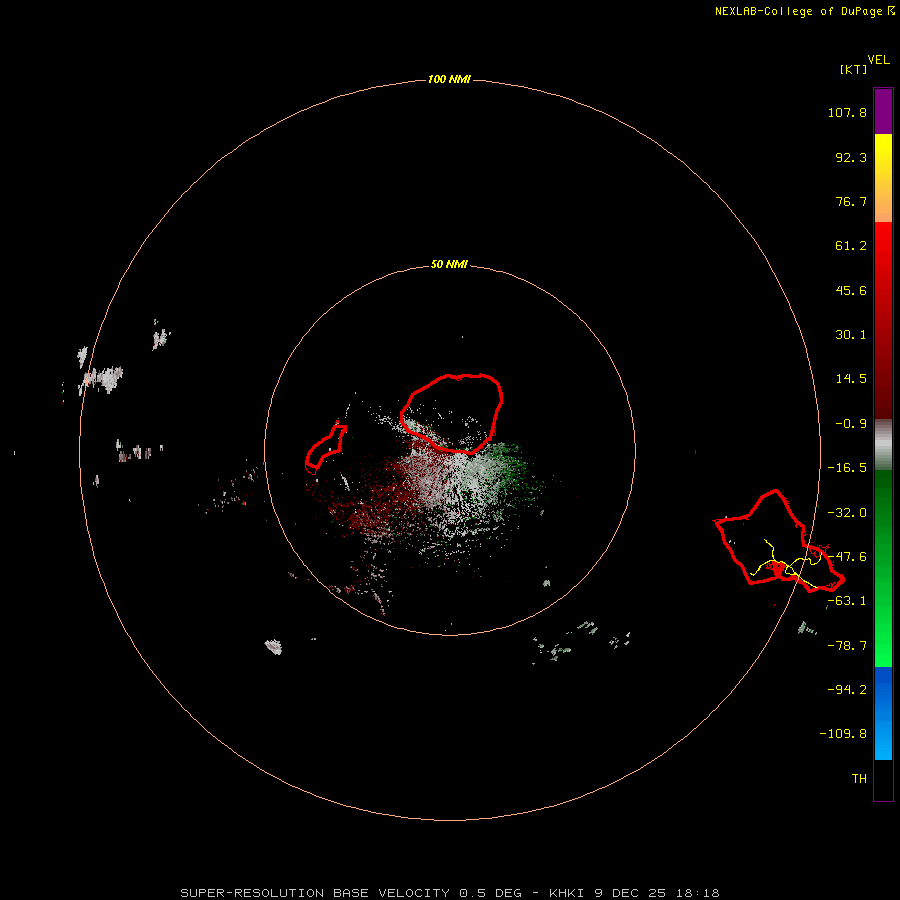This screenshot has height=900, width=900.
Task: Click the -109.8 velocity scale value
Action: [844, 734]
